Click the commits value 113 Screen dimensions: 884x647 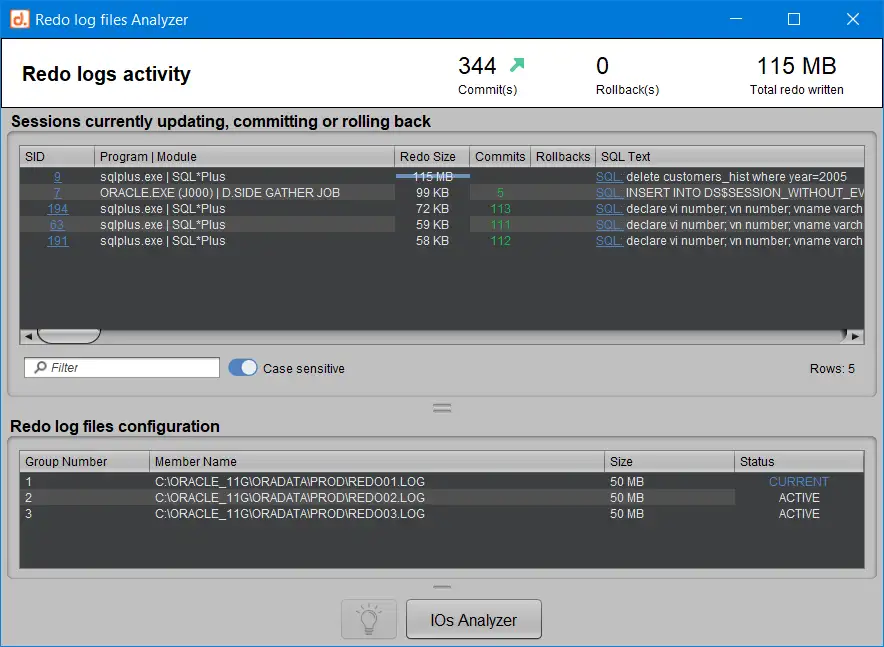[500, 209]
